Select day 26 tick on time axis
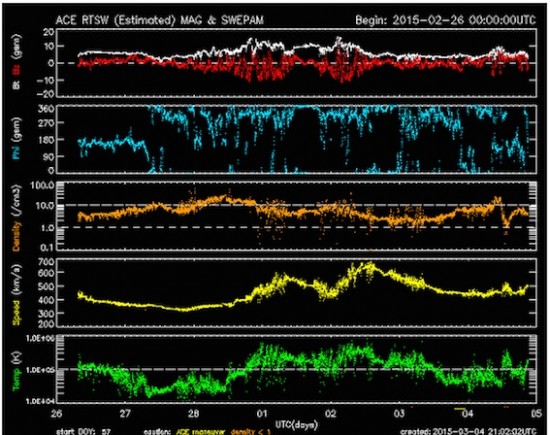Screen dimensions: 550x435 point(57,414)
